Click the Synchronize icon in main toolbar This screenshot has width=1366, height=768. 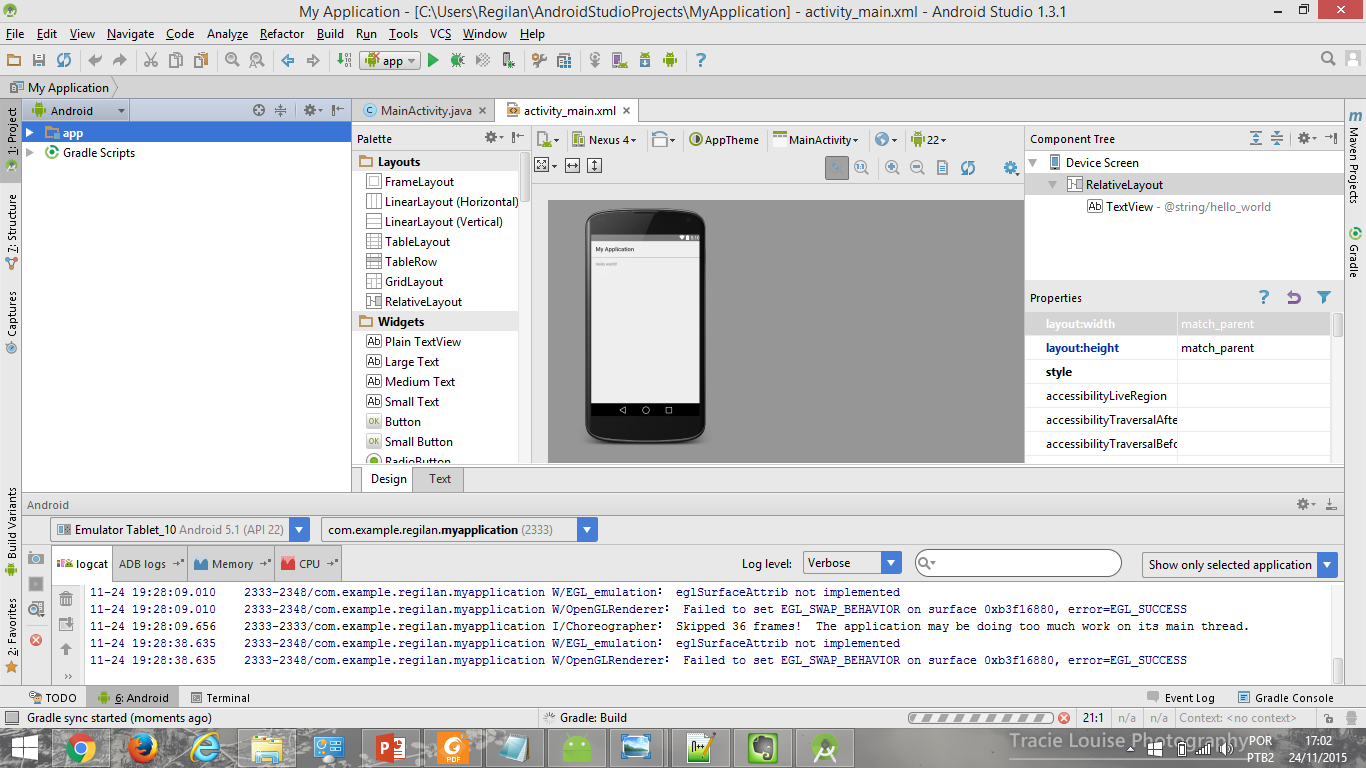pos(64,60)
